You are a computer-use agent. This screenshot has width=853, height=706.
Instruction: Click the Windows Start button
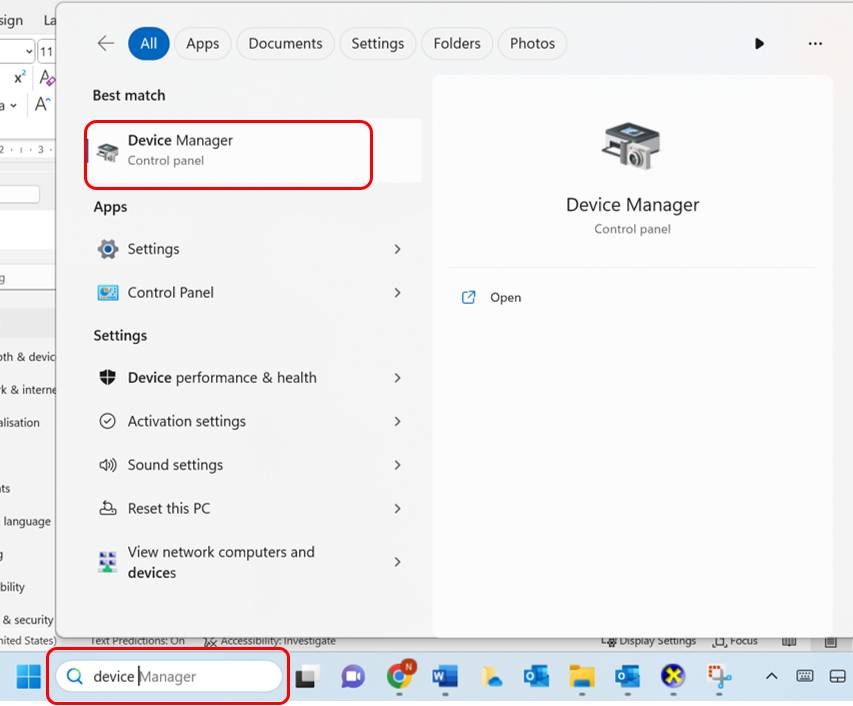coord(28,676)
